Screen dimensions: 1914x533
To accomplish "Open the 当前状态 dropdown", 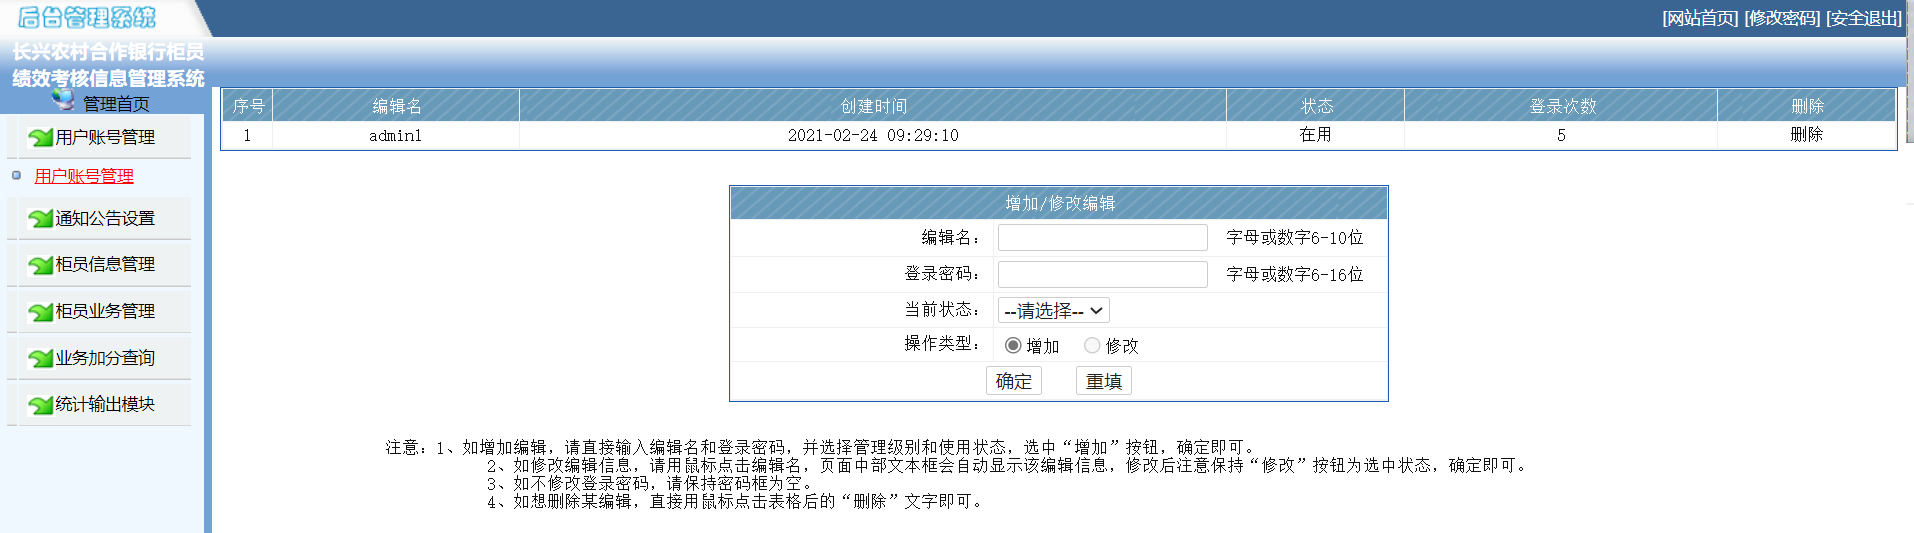I will [x=1053, y=311].
